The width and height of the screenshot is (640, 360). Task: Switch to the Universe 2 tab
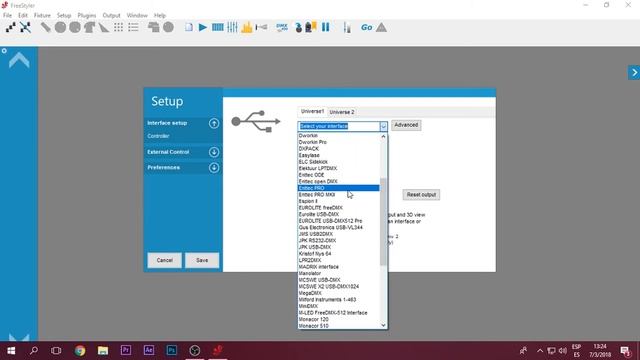[x=342, y=112]
